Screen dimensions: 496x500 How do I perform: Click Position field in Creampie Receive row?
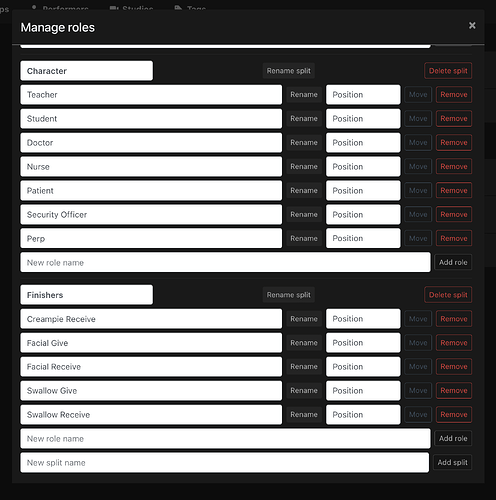pos(363,319)
